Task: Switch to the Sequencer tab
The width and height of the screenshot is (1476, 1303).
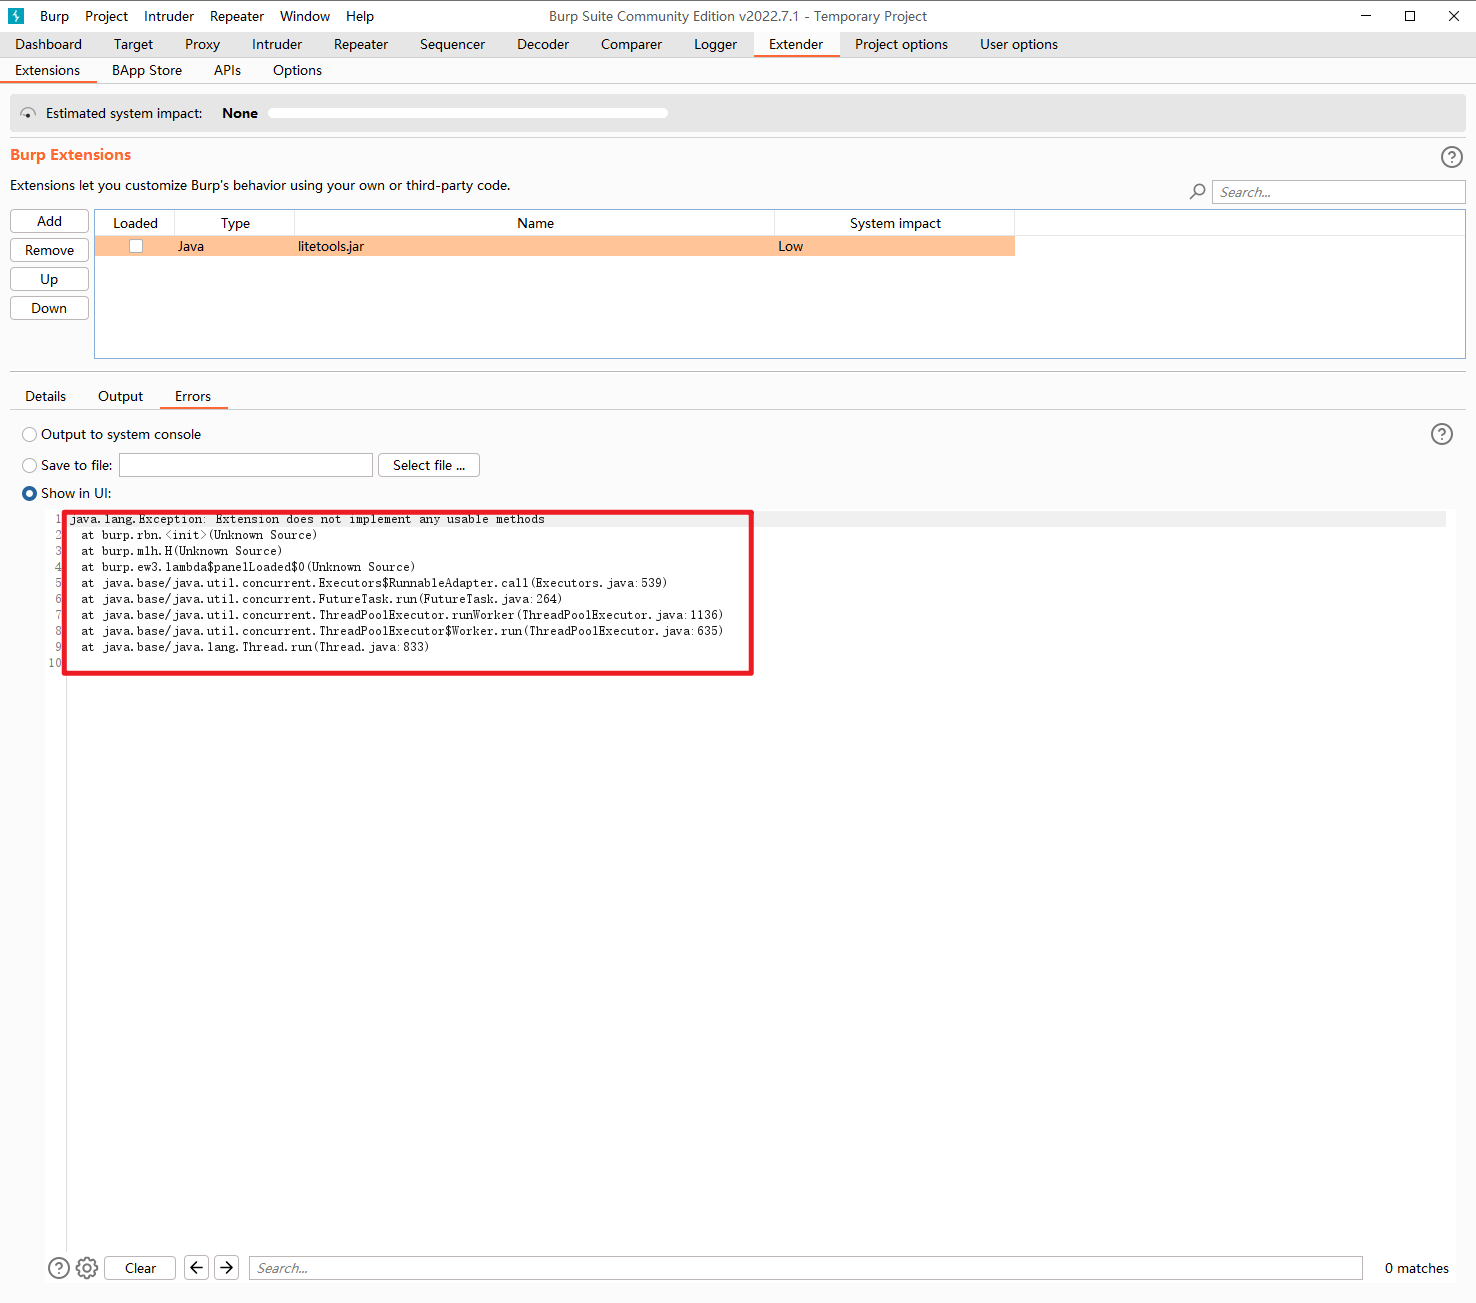Action: (x=452, y=44)
